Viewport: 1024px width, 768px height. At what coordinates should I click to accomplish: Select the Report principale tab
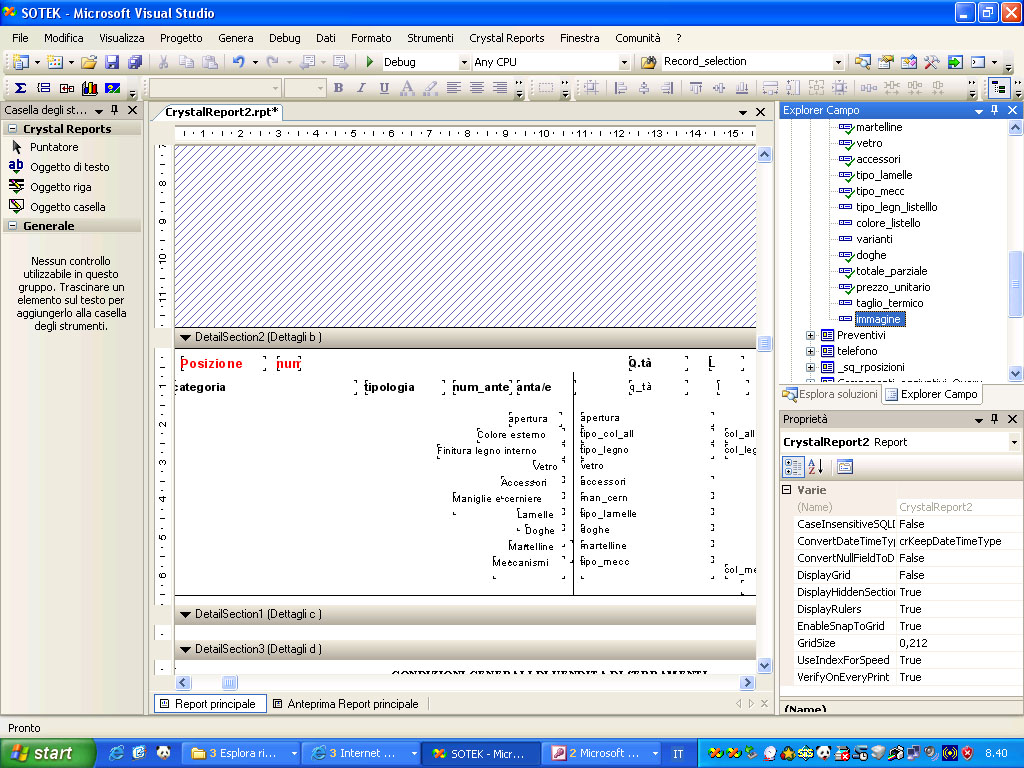210,704
